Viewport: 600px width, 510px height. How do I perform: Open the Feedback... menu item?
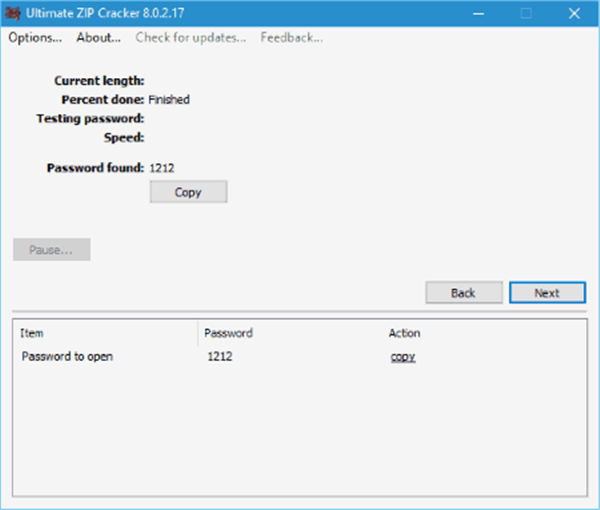pyautogui.click(x=291, y=38)
